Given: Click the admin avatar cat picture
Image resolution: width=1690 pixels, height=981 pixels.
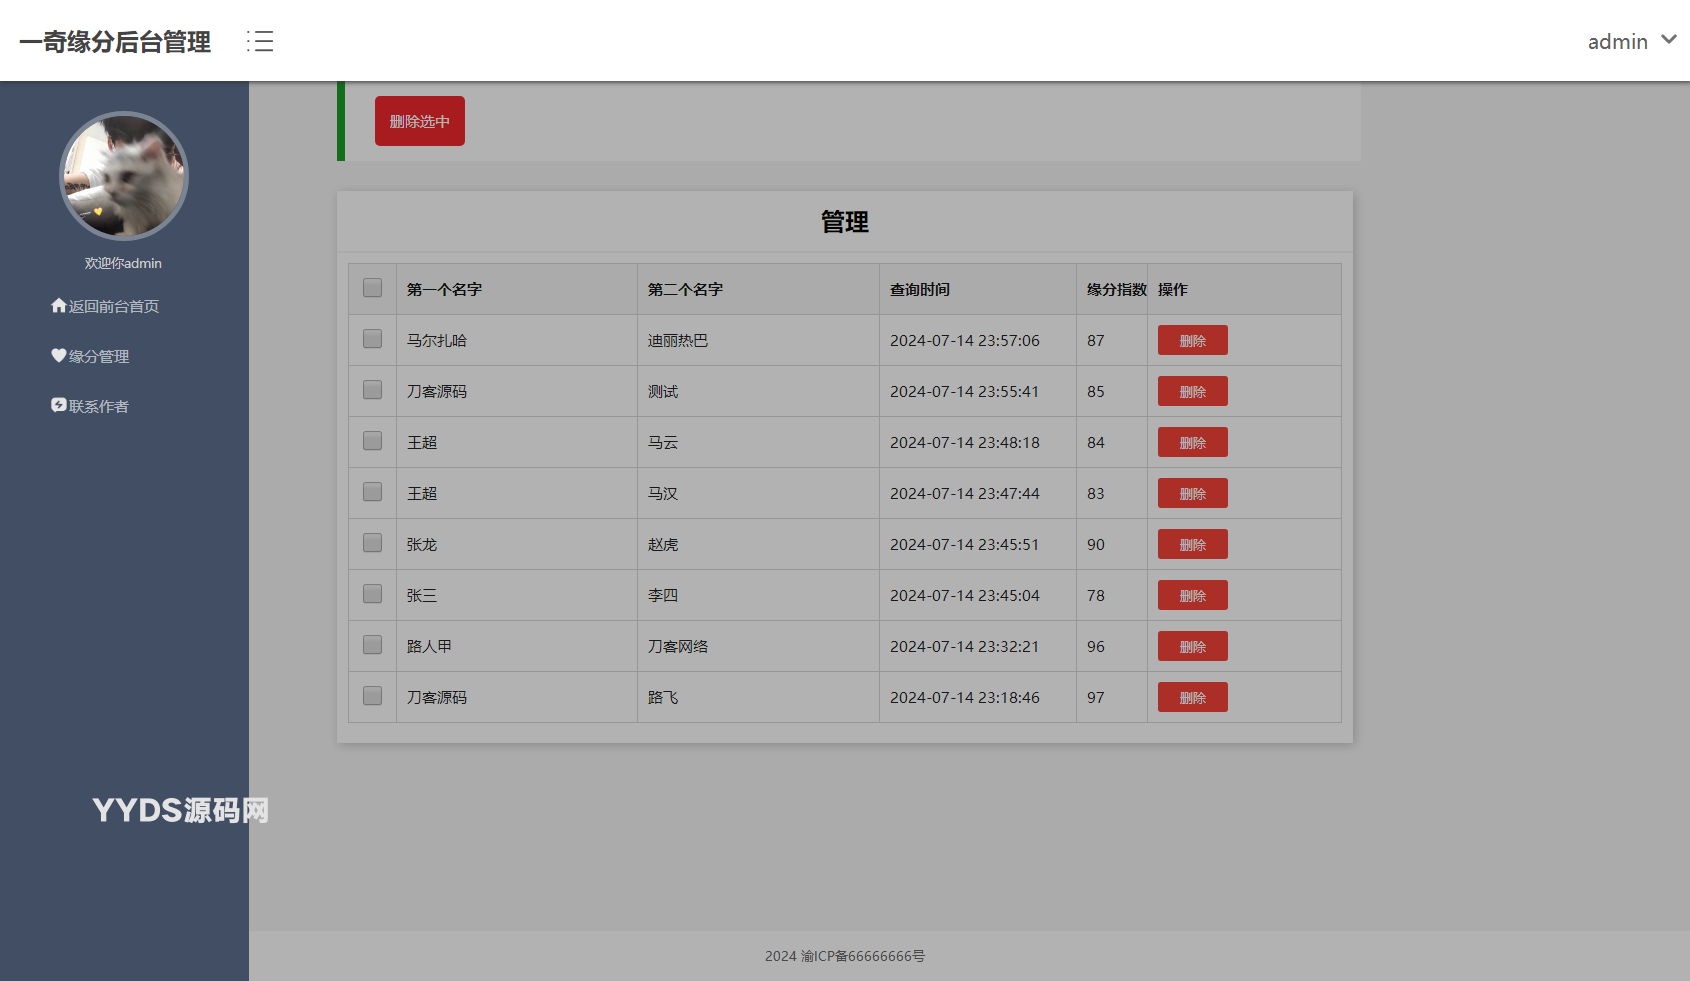Looking at the screenshot, I should 124,176.
